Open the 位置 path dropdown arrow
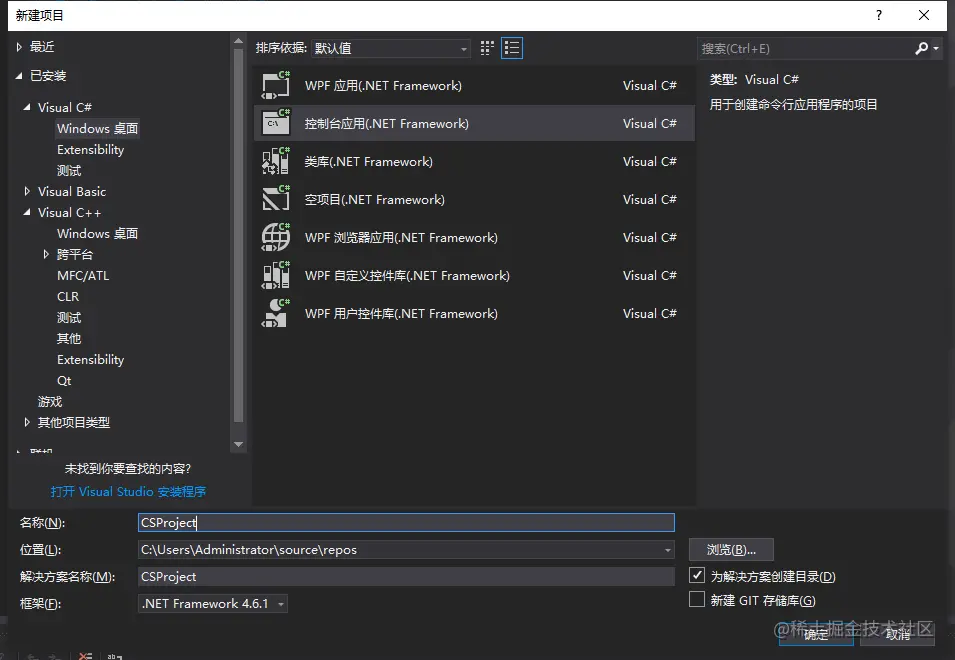This screenshot has height=660, width=955. click(668, 550)
